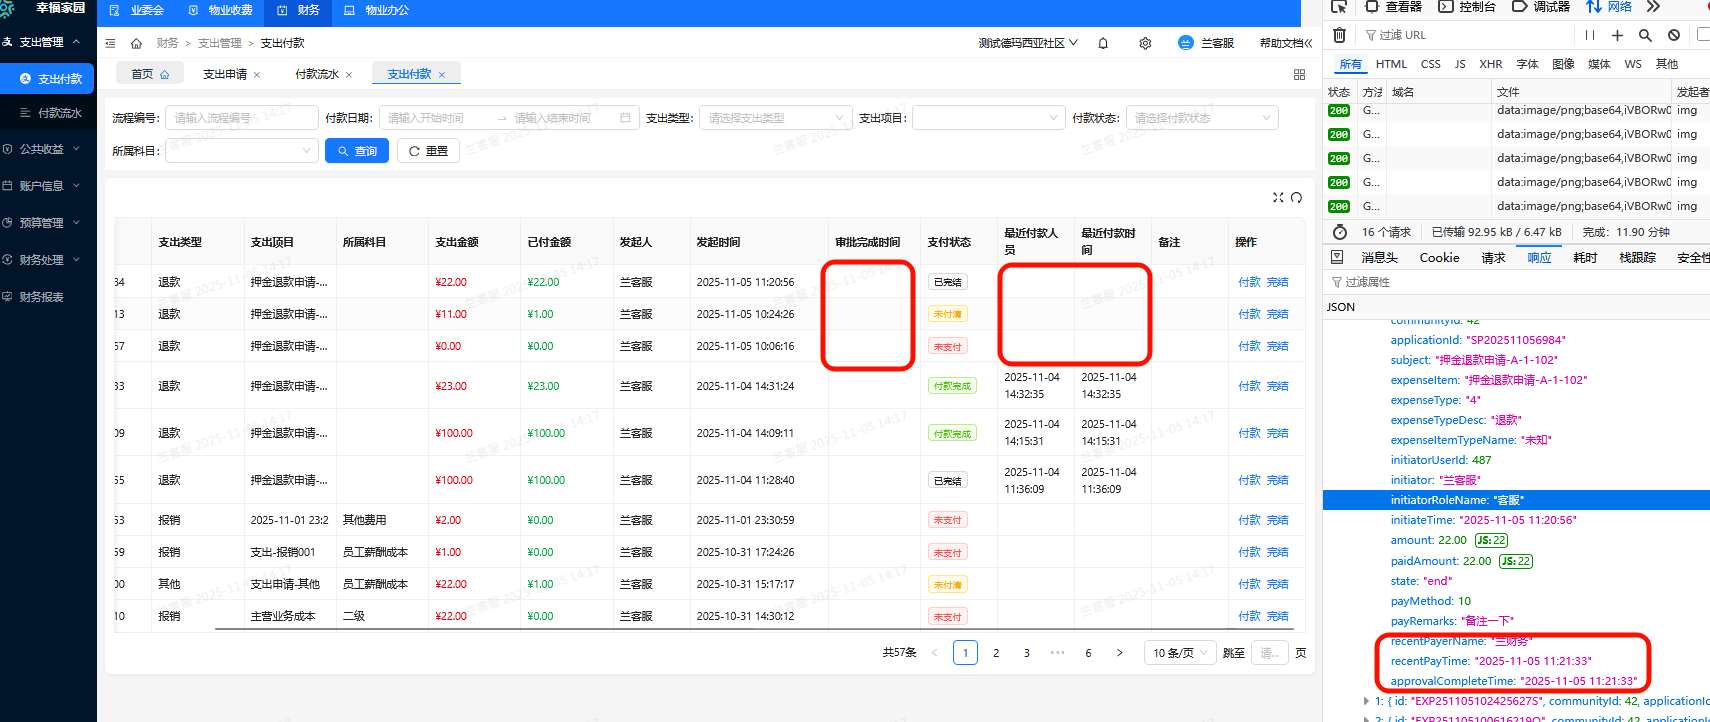Open settings via the gear icon

1145,43
